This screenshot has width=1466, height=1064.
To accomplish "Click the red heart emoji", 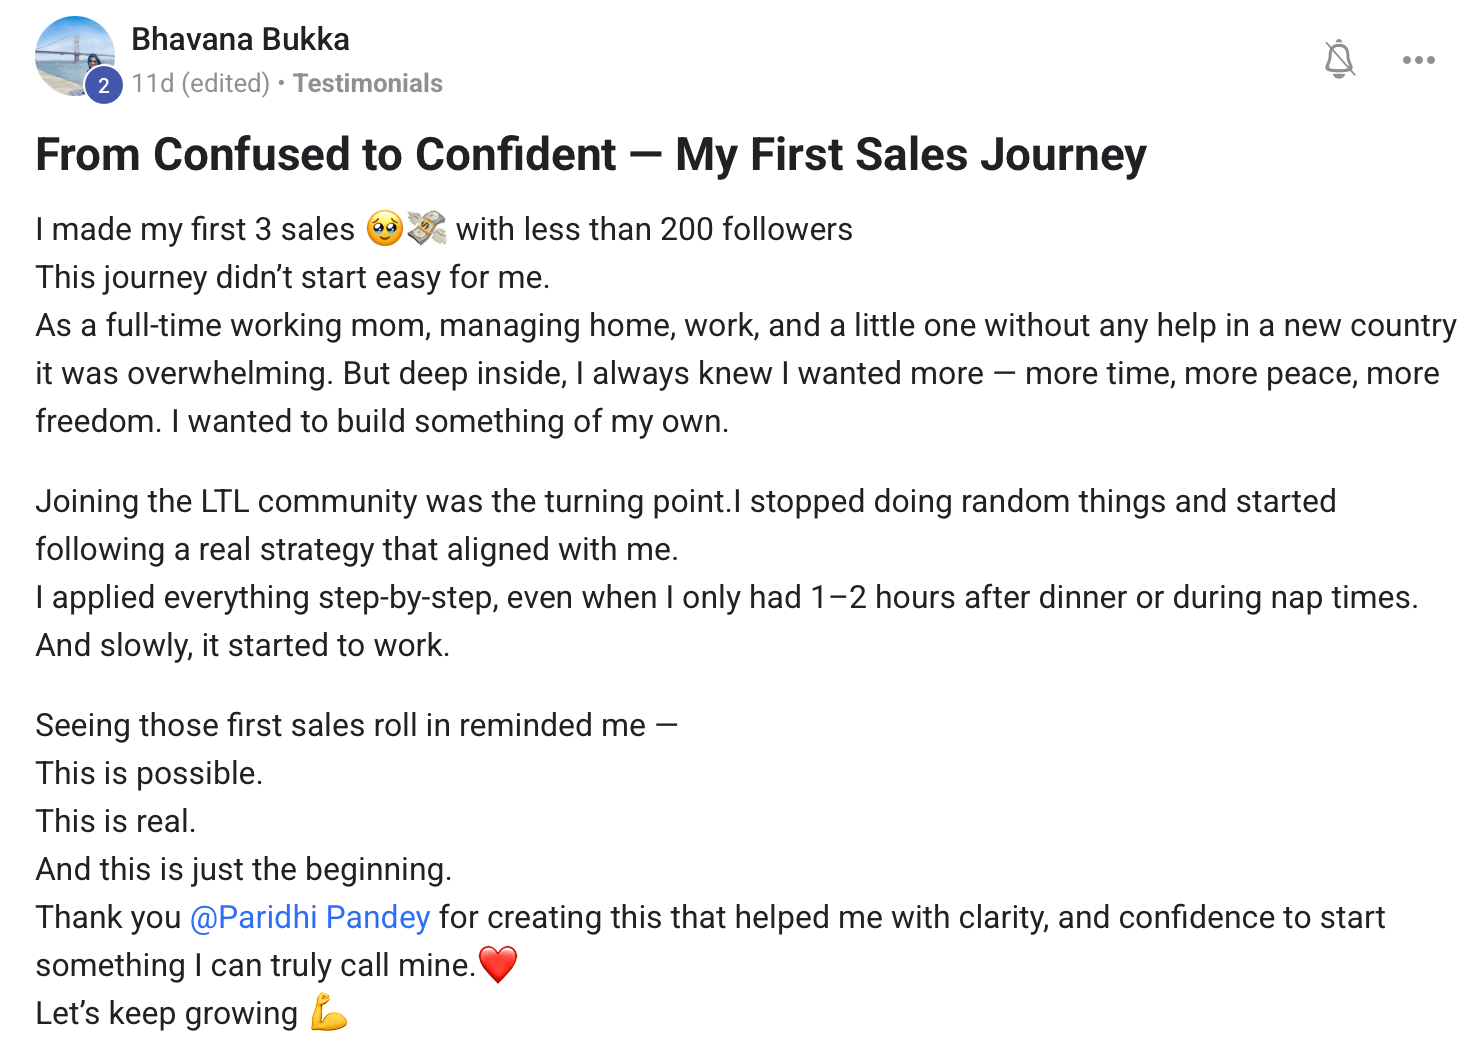I will coord(498,965).
